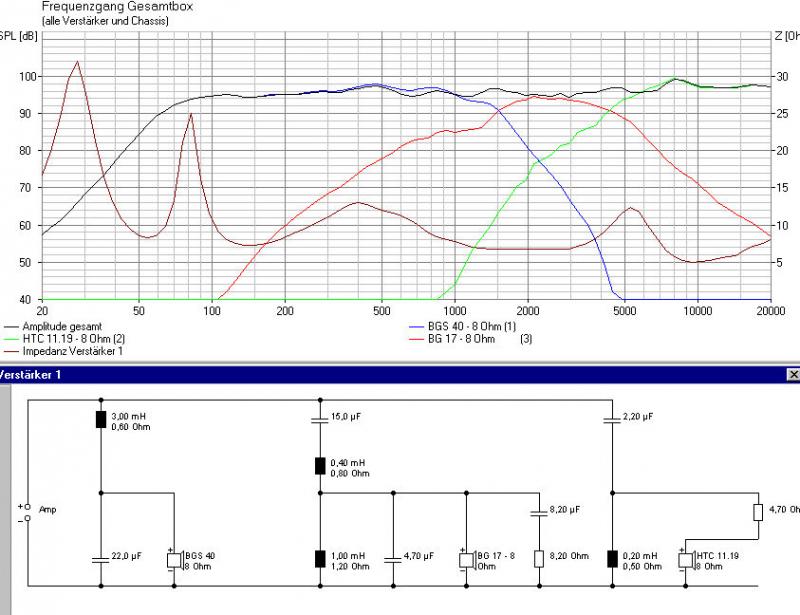Select the 0,20 mH tweeter inductor
Image resolution: width=800 pixels, height=615 pixels.
pos(612,559)
